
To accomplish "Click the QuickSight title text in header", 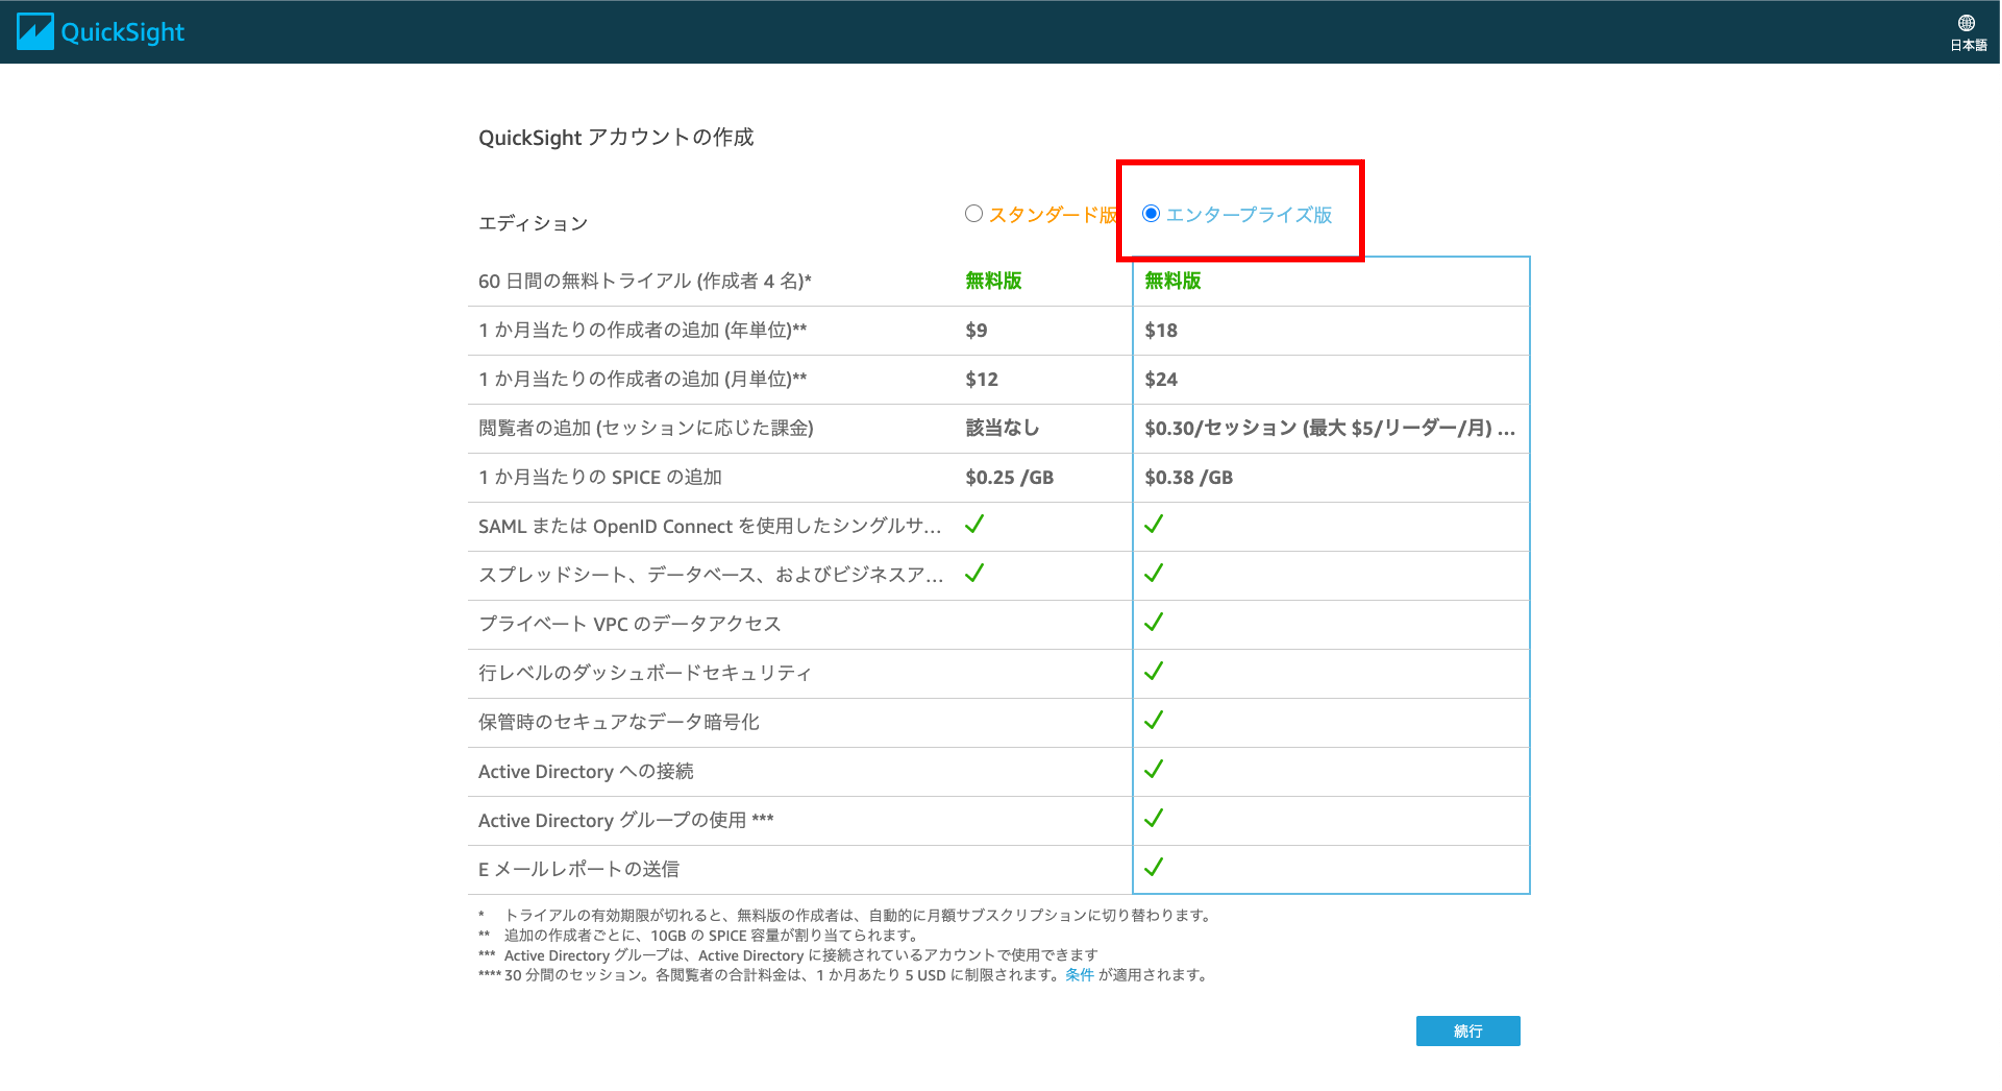I will 122,32.
